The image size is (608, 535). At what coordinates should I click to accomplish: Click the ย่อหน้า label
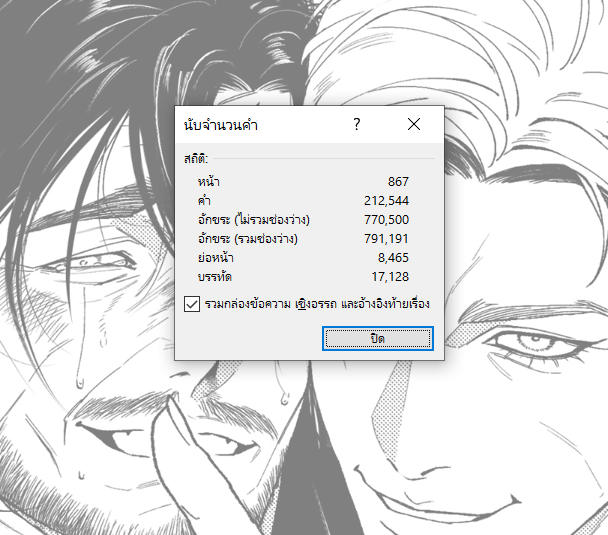point(216,257)
